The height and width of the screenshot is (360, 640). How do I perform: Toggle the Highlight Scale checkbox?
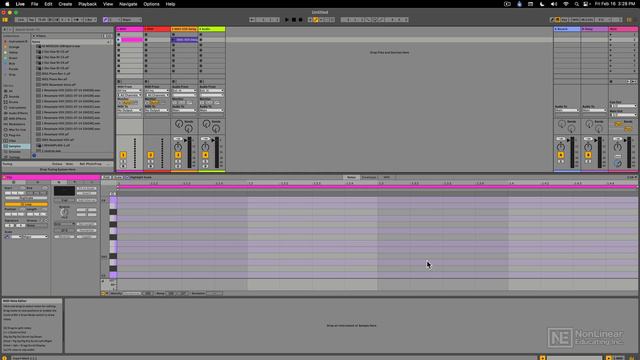(127, 177)
